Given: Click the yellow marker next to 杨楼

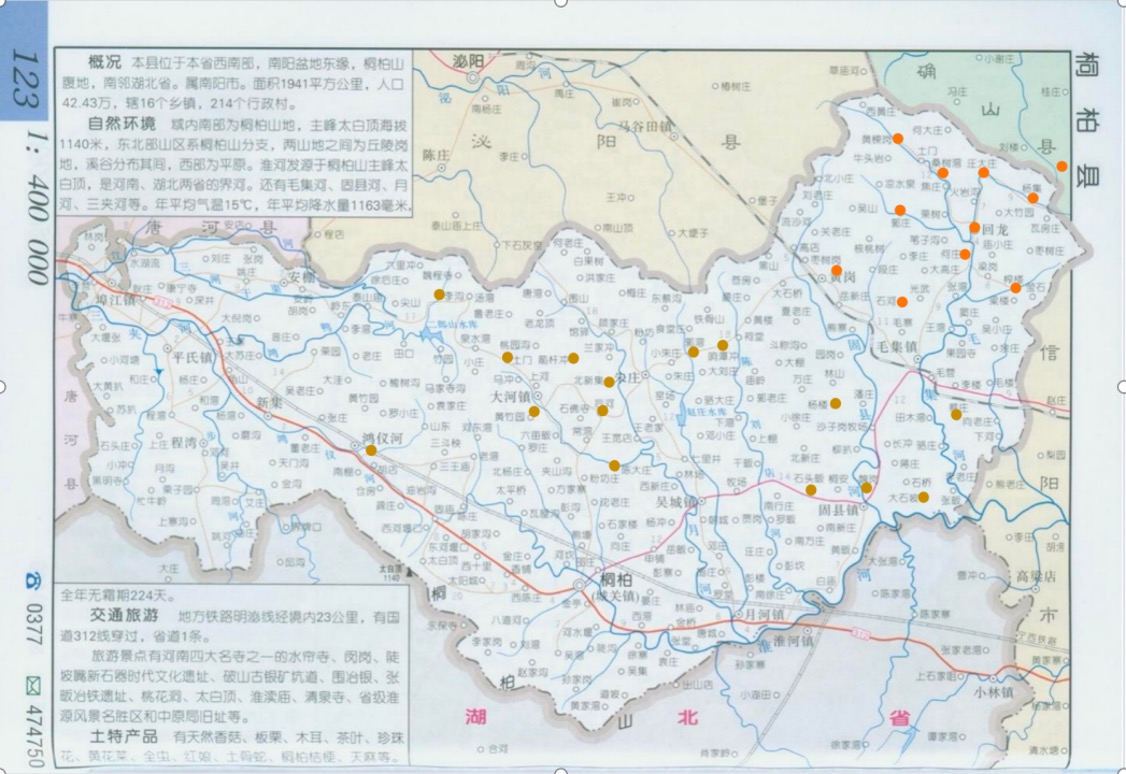Looking at the screenshot, I should 836,403.
